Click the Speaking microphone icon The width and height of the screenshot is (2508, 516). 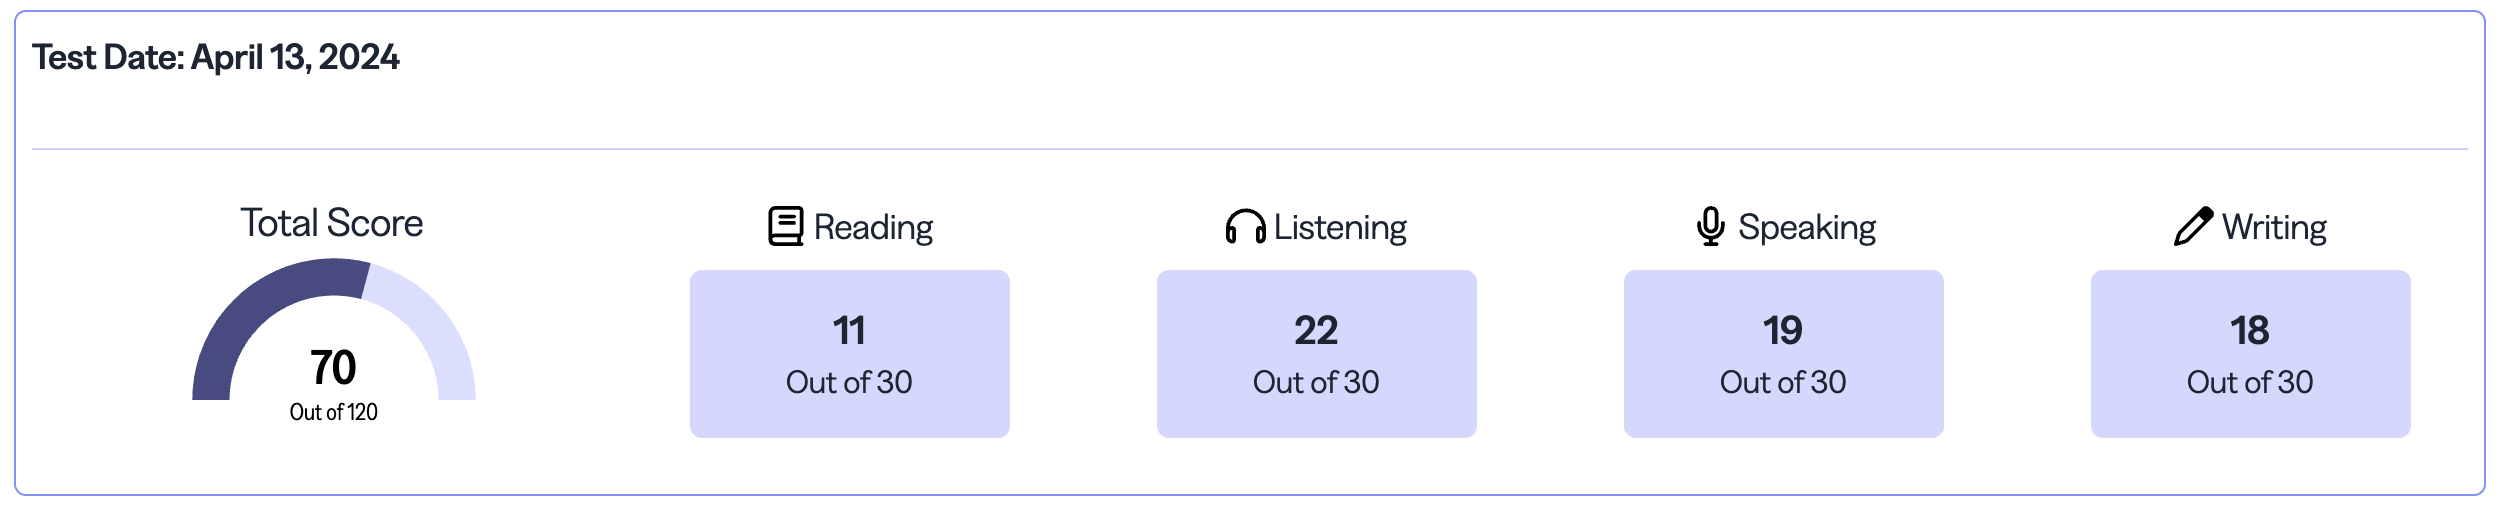(1710, 226)
